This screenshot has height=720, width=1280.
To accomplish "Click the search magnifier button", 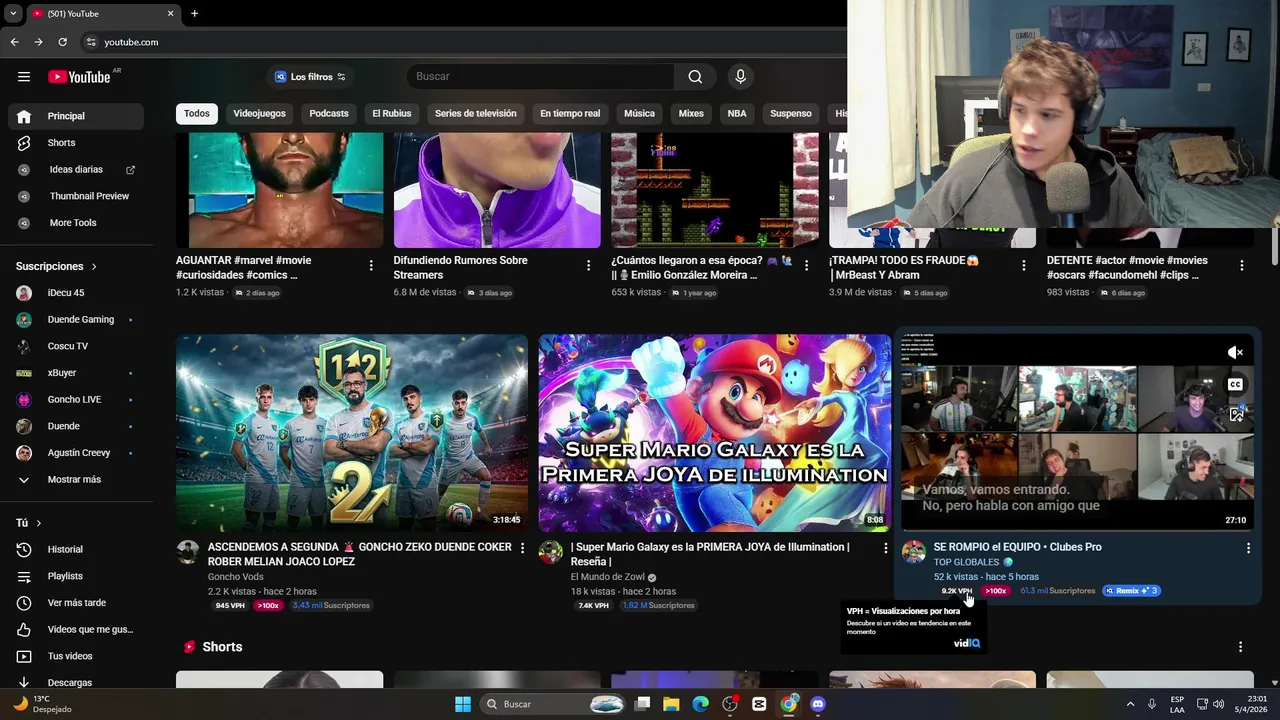I will tap(695, 77).
